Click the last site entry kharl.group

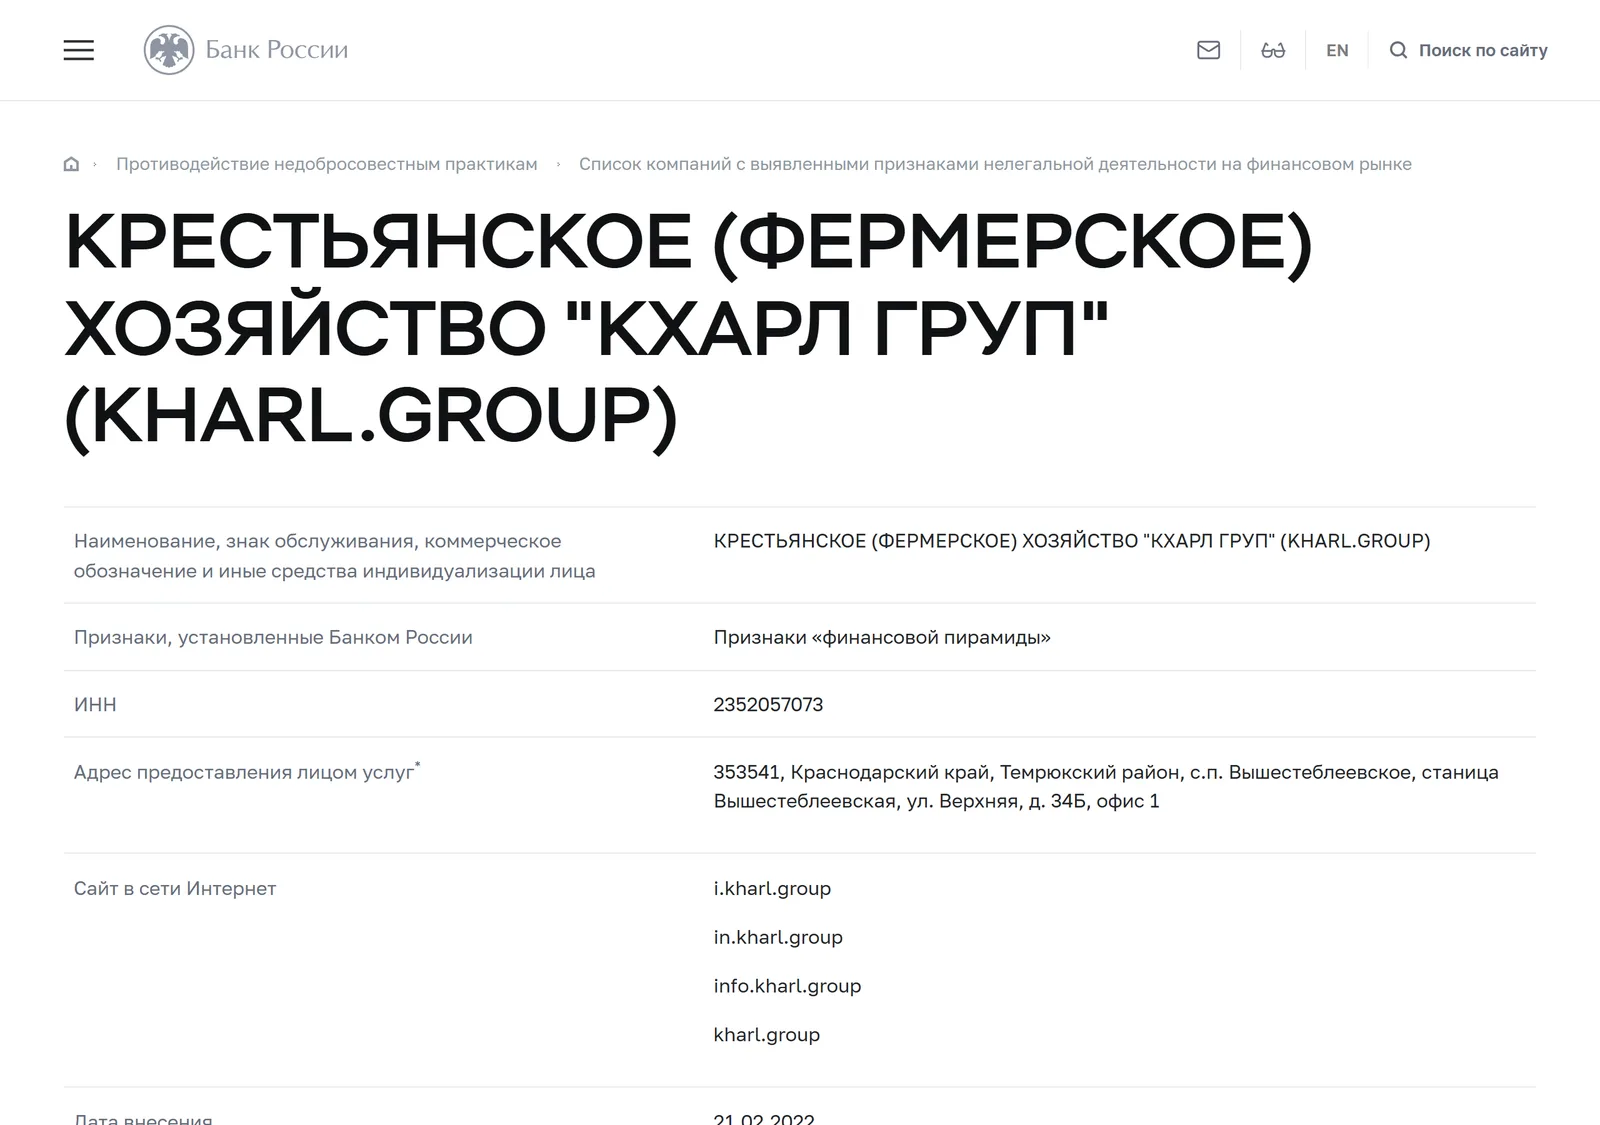click(x=767, y=1035)
